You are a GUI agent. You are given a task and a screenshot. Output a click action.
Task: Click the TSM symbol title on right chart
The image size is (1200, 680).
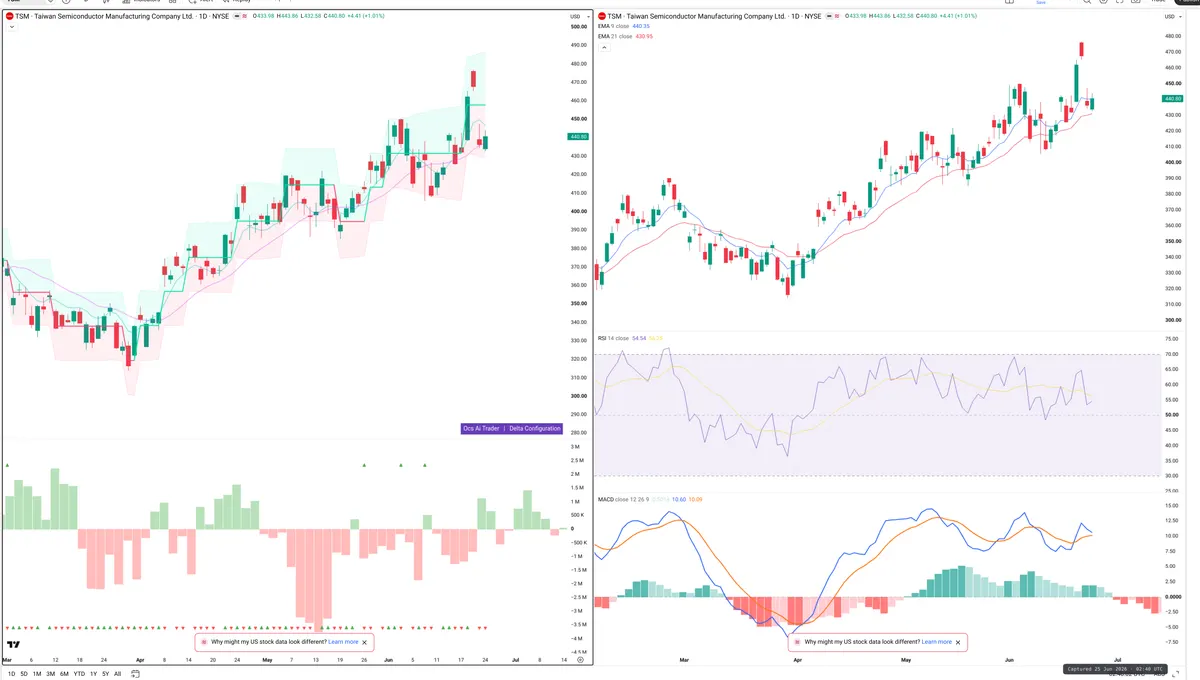click(716, 17)
